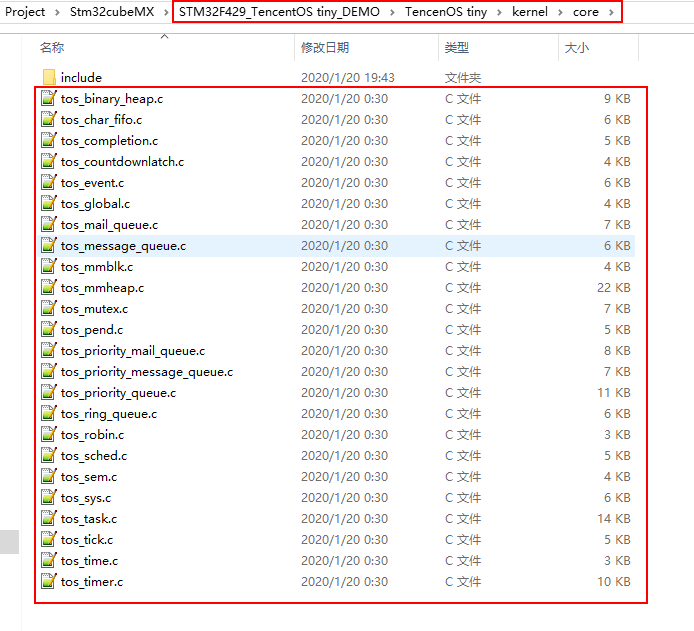Navigate to Project in the address bar
This screenshot has height=631, width=694.
click(x=25, y=12)
